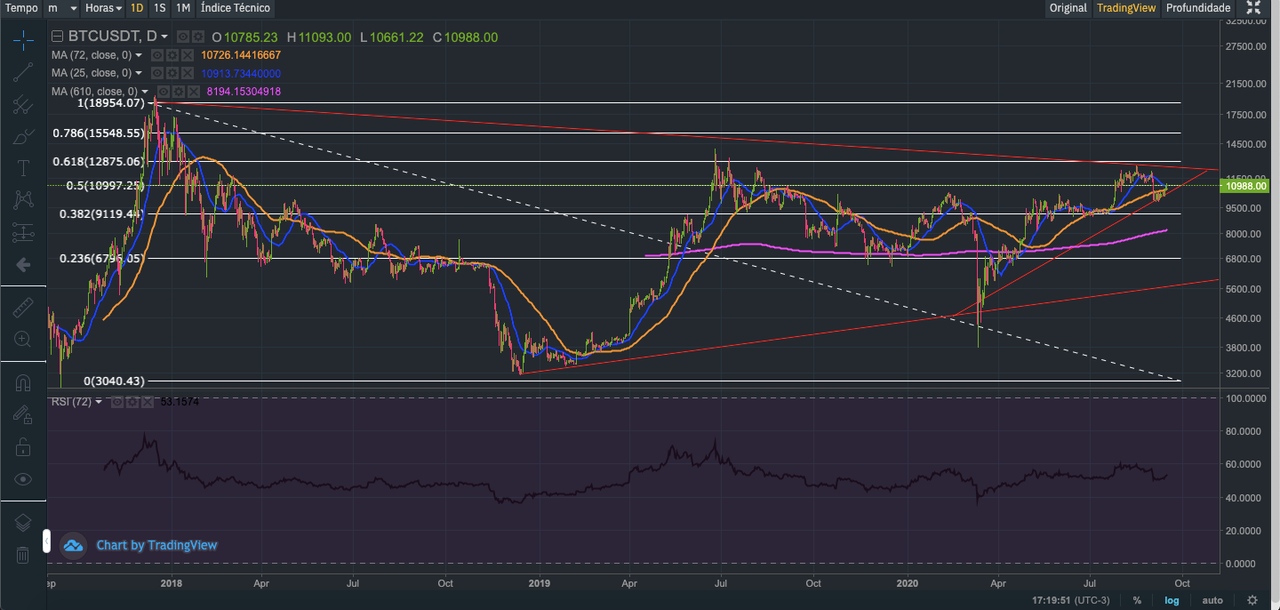Enable magnet mode in left toolbar
The image size is (1280, 610).
point(22,382)
